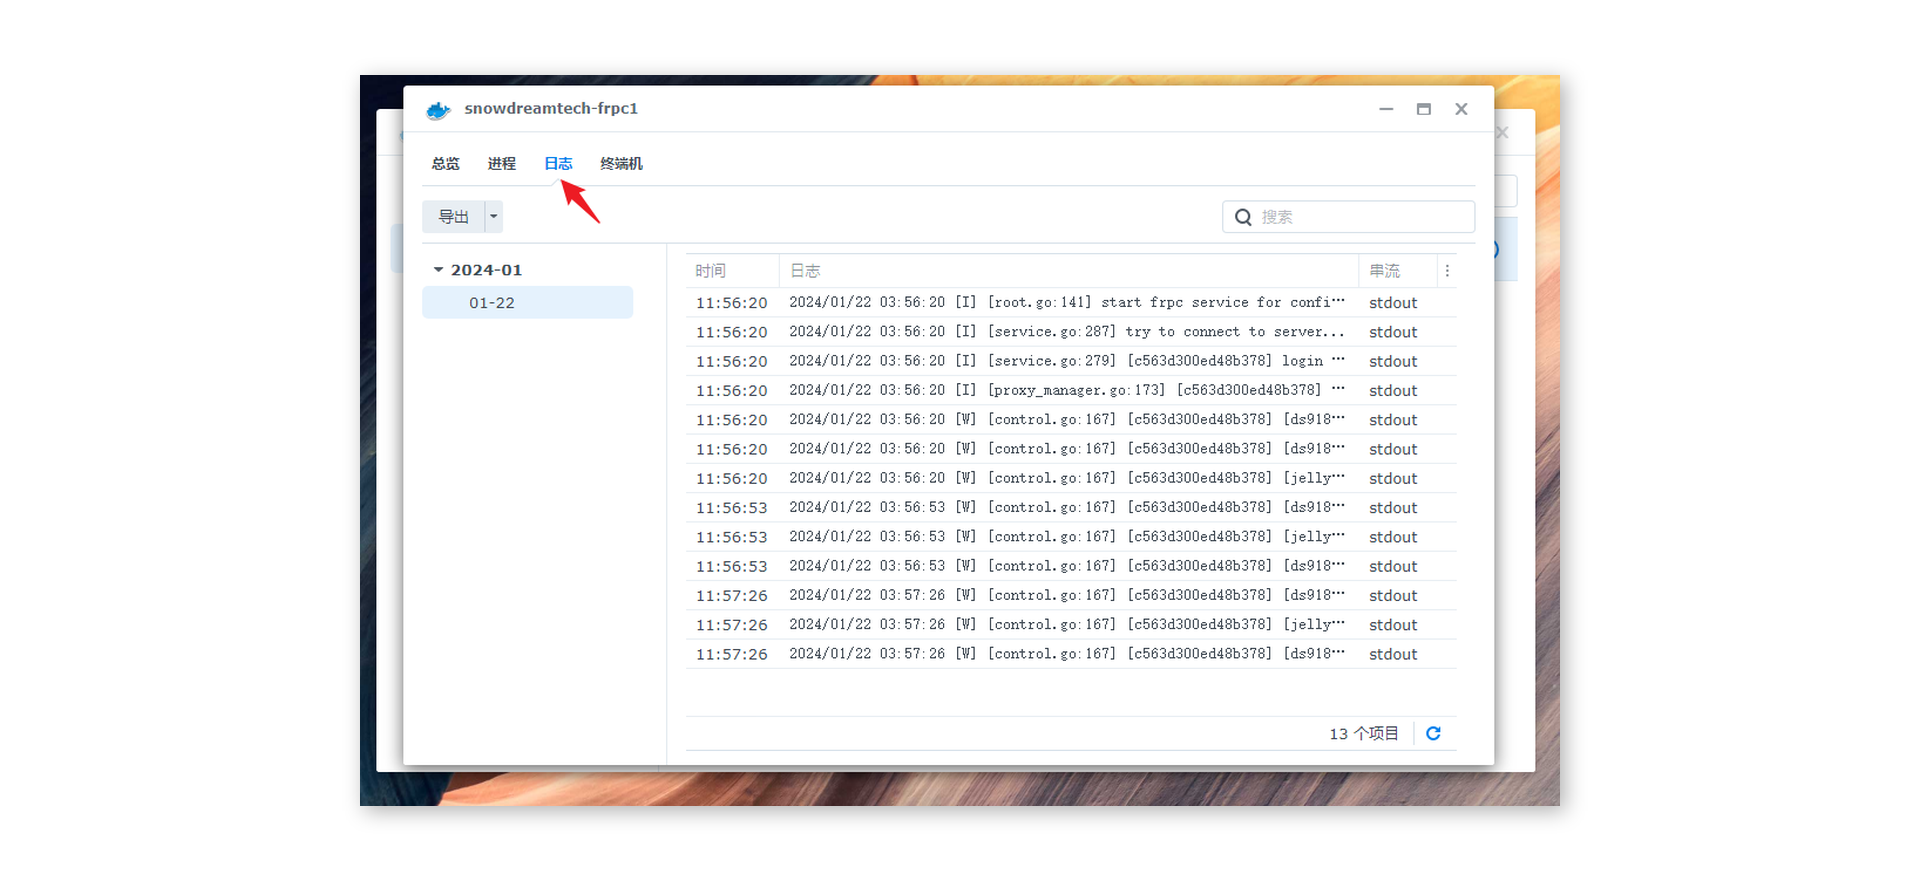Viewport: 1920px width, 881px height.
Task: Click the first 11:57:26 time cell
Action: click(x=732, y=596)
